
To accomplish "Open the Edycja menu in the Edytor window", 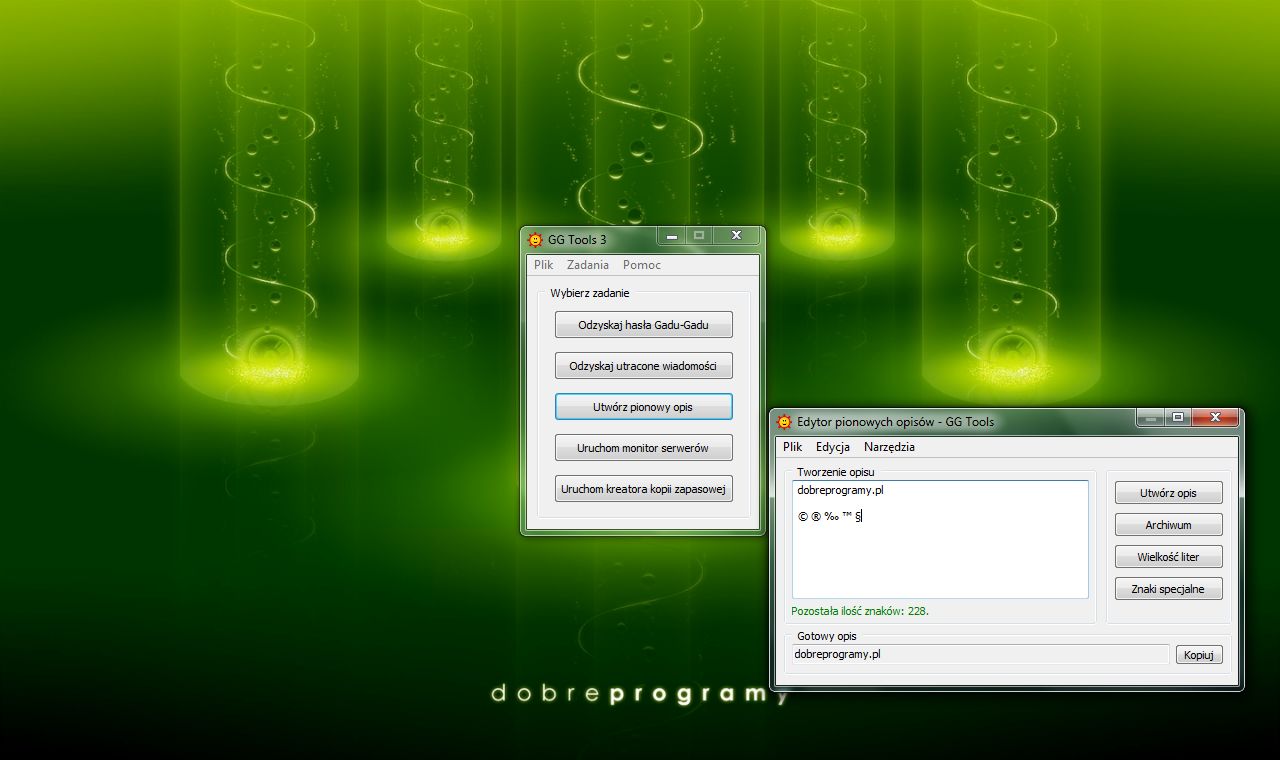I will [x=833, y=447].
